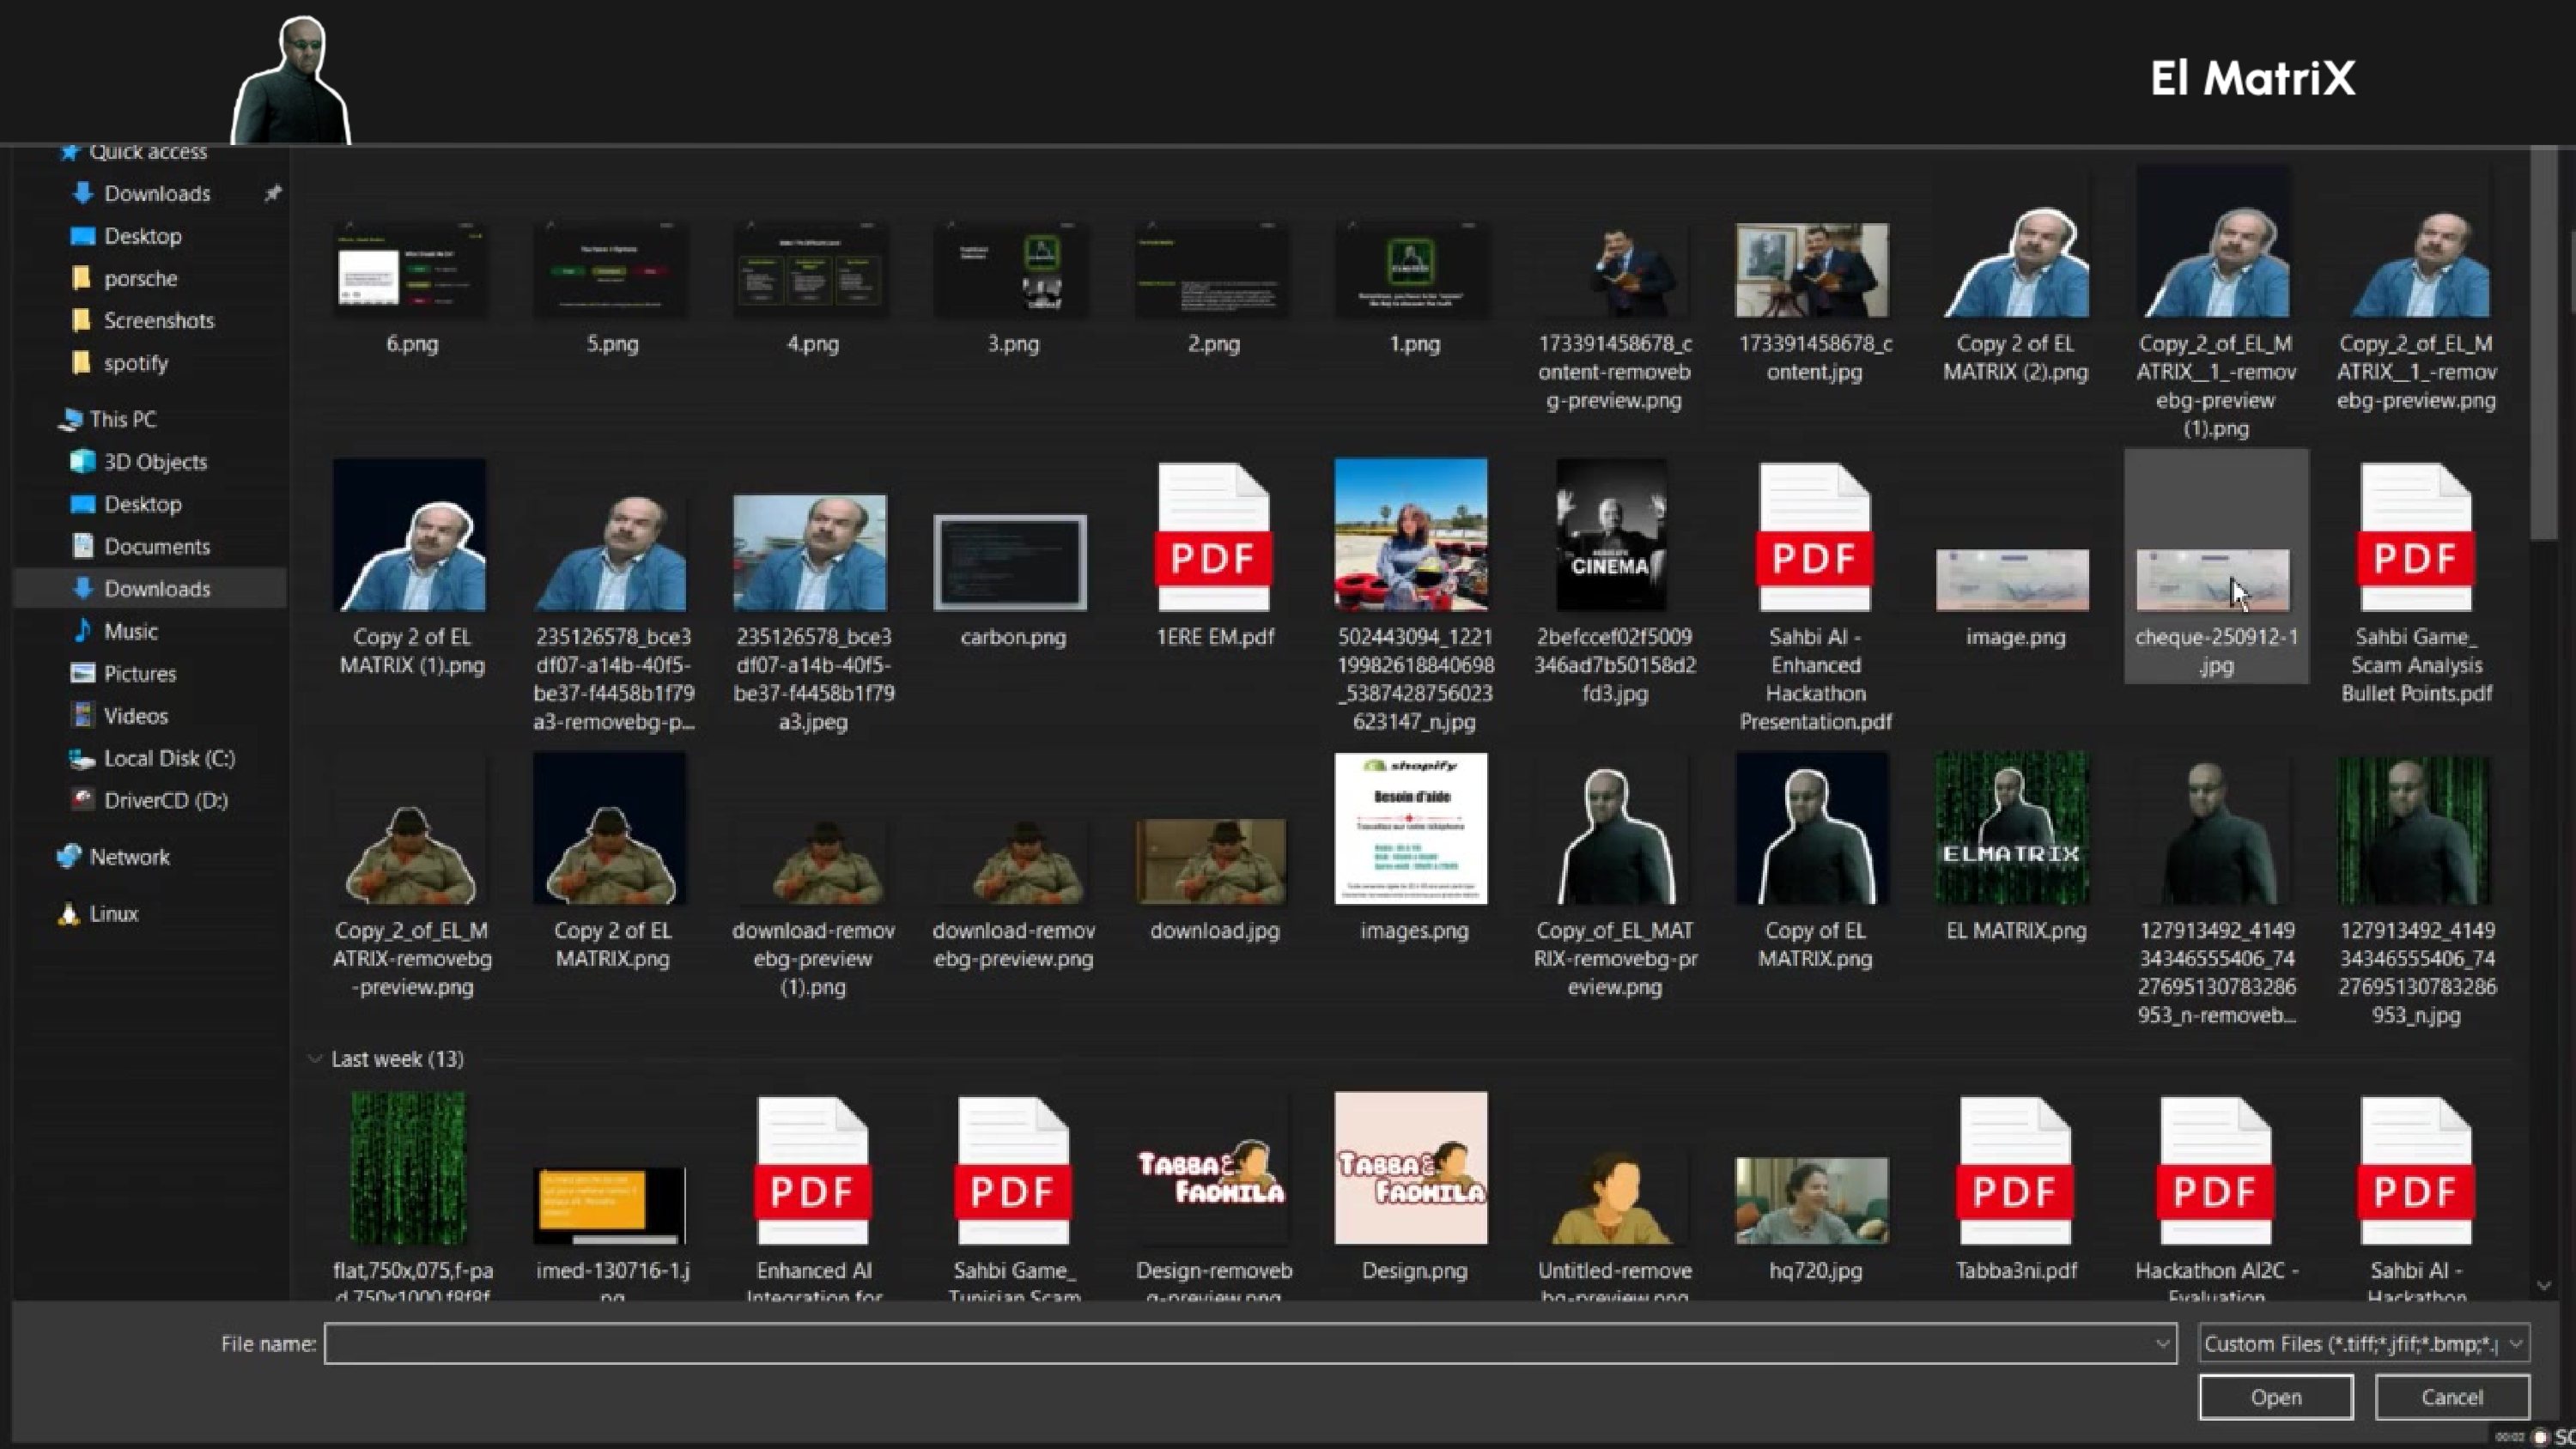Click pin icon next to Downloads

coord(272,193)
